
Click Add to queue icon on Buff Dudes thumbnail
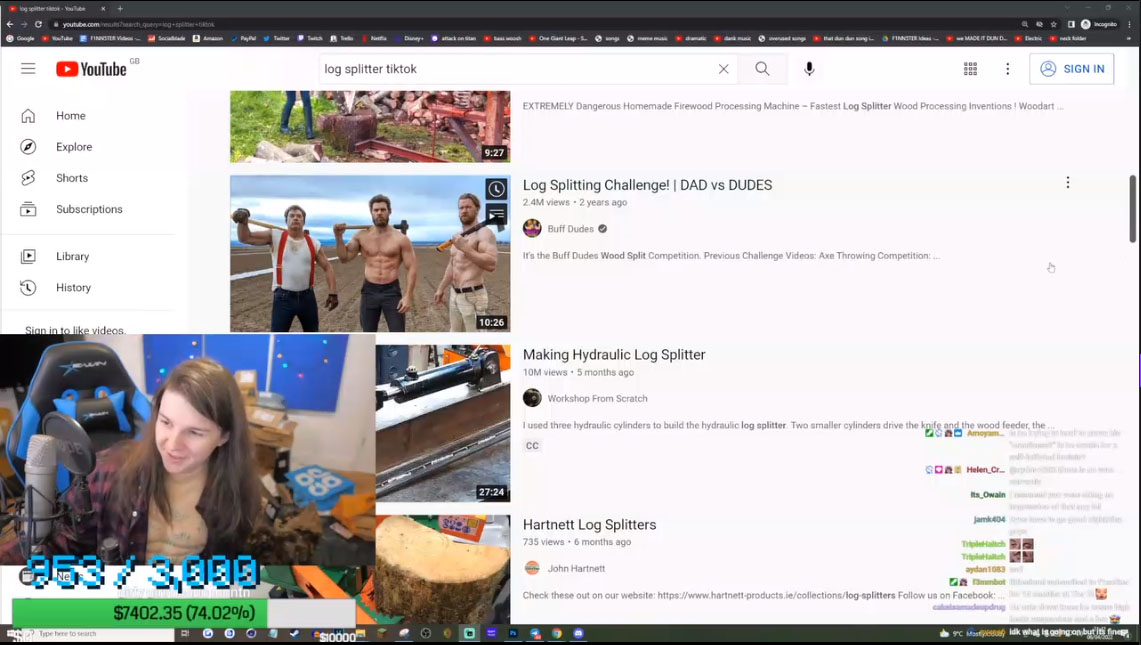pyautogui.click(x=496, y=214)
